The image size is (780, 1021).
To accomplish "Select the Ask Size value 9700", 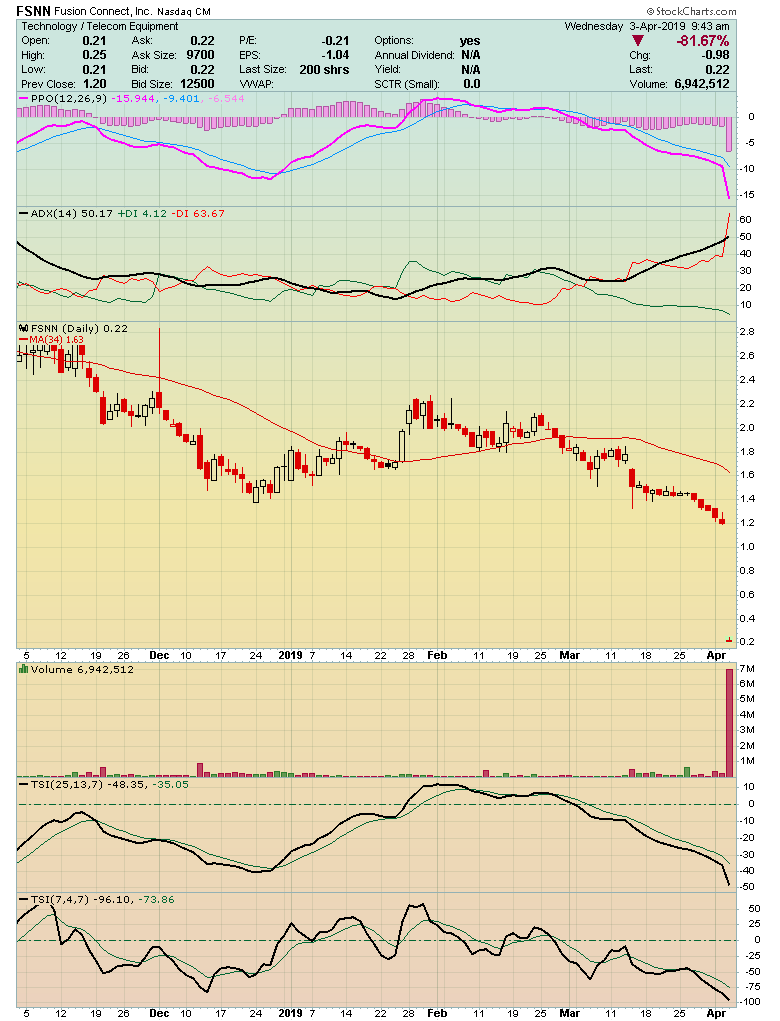I will [x=200, y=55].
